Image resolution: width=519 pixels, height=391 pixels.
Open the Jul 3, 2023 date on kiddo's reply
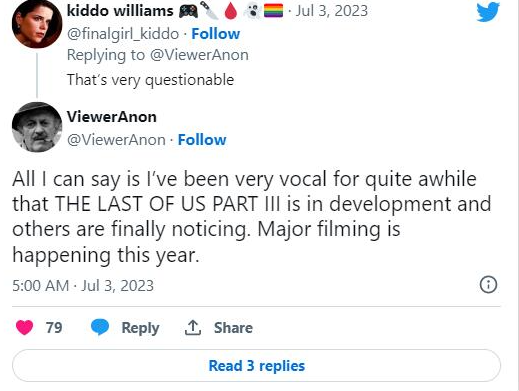332,11
